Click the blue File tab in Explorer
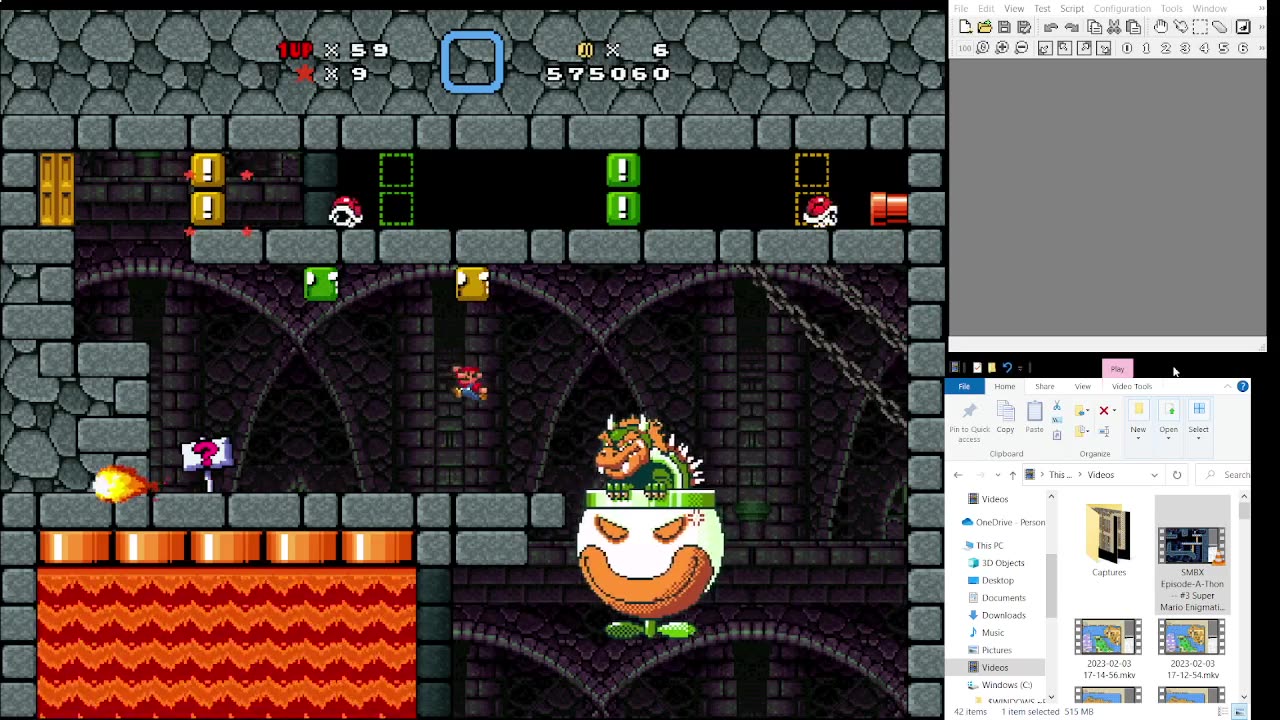 point(964,386)
